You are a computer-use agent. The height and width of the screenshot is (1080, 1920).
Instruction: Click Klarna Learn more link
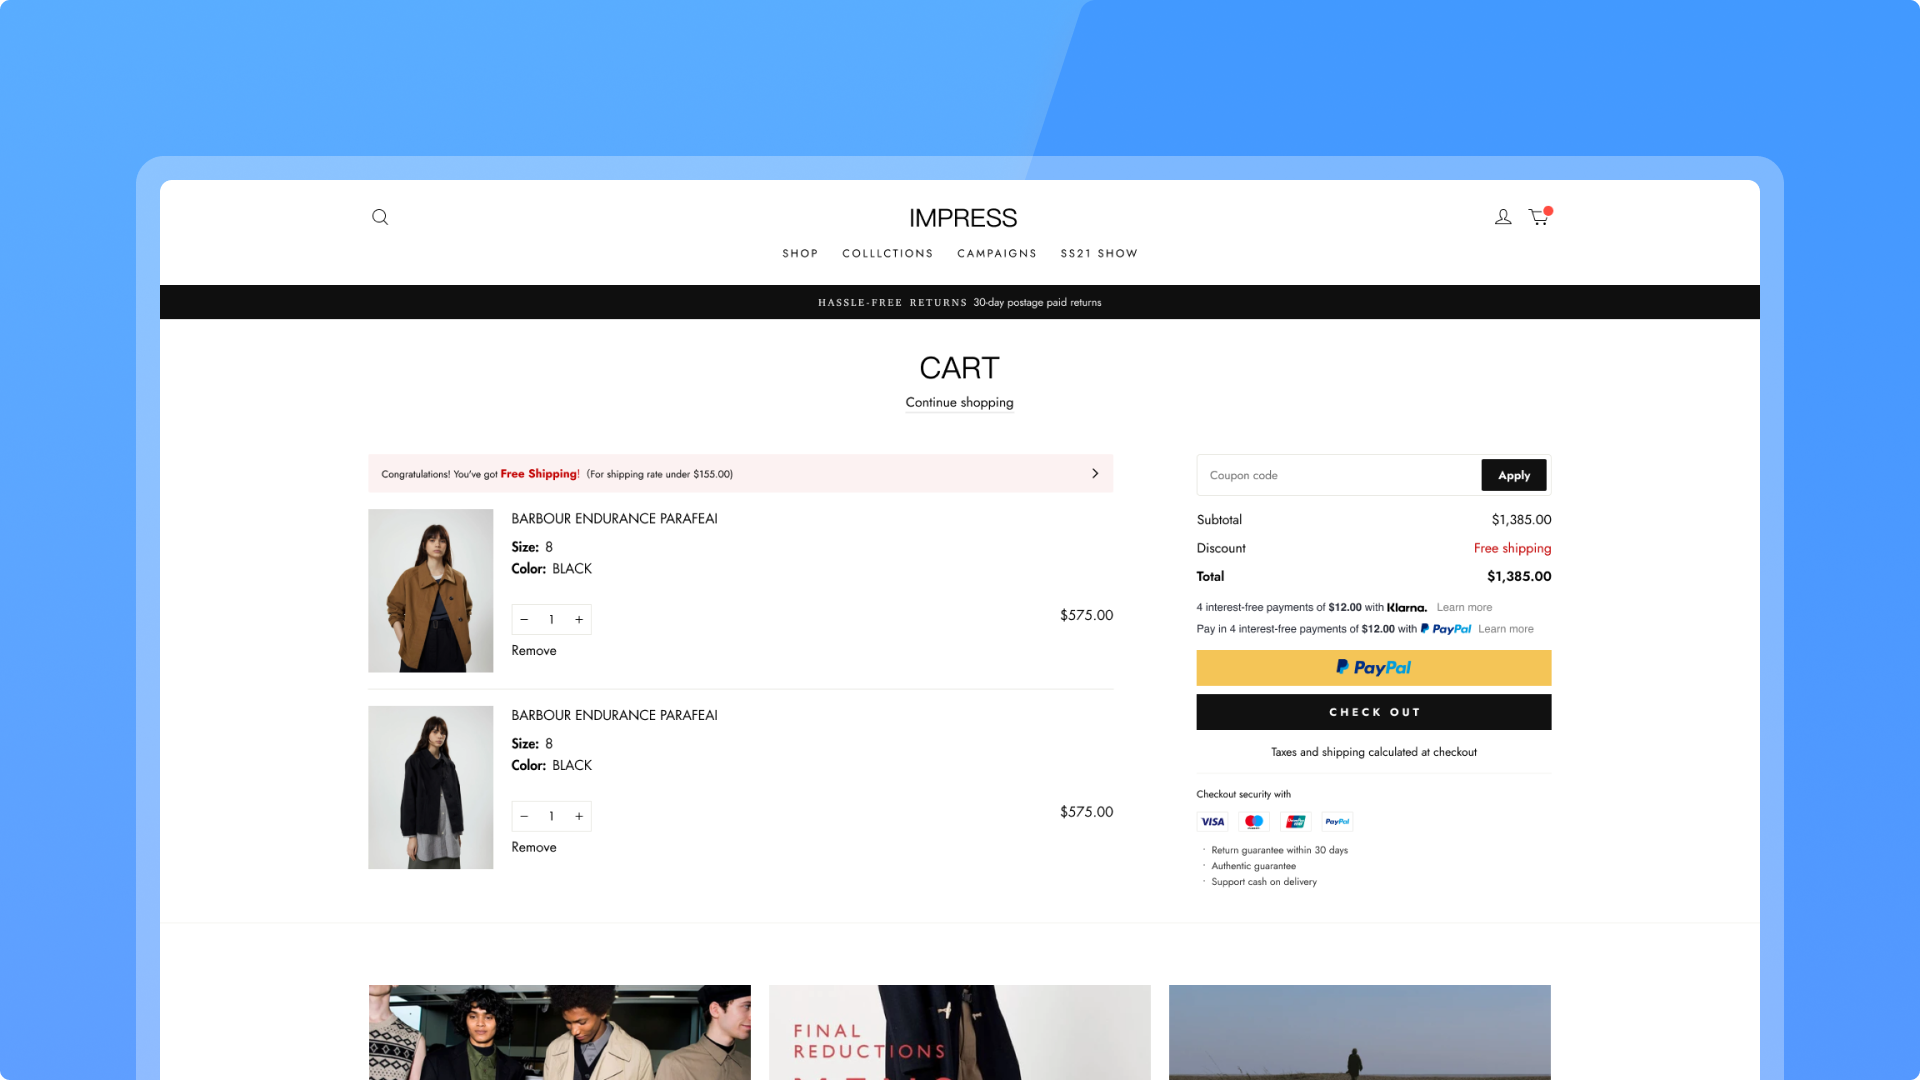[x=1464, y=608]
